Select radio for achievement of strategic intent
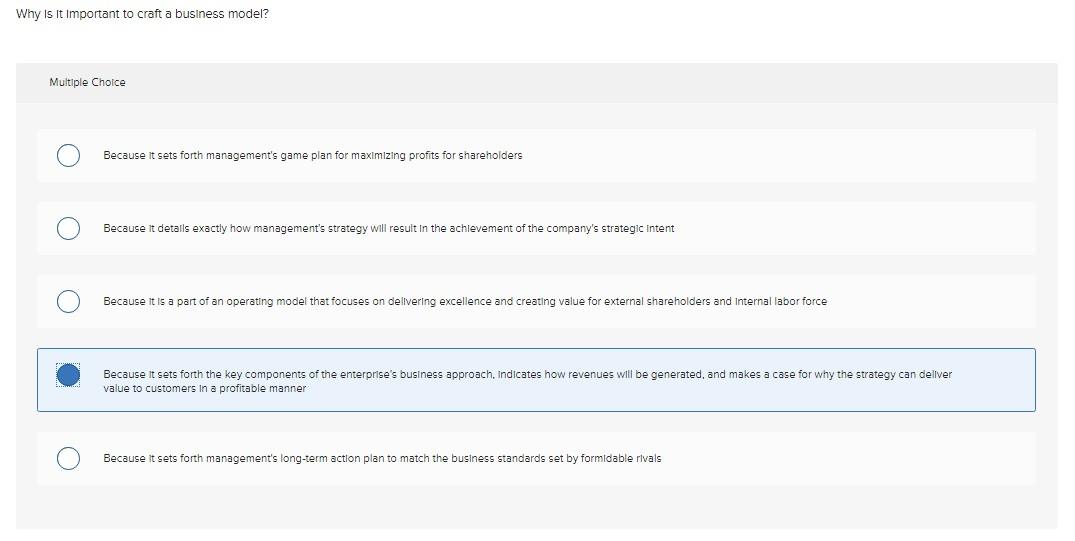The height and width of the screenshot is (541, 1075). pos(68,228)
